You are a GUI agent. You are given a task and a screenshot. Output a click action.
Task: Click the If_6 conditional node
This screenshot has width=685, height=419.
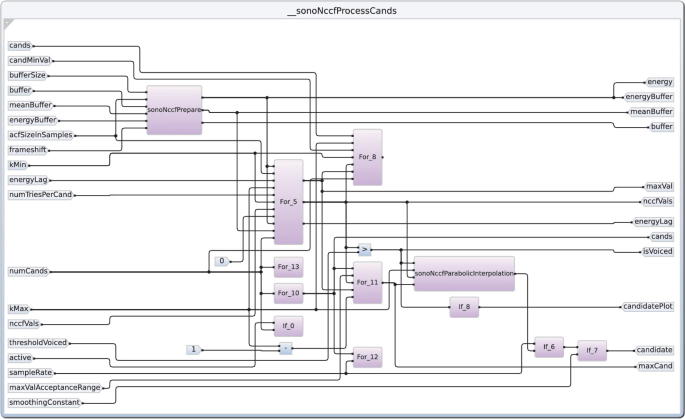coord(549,350)
